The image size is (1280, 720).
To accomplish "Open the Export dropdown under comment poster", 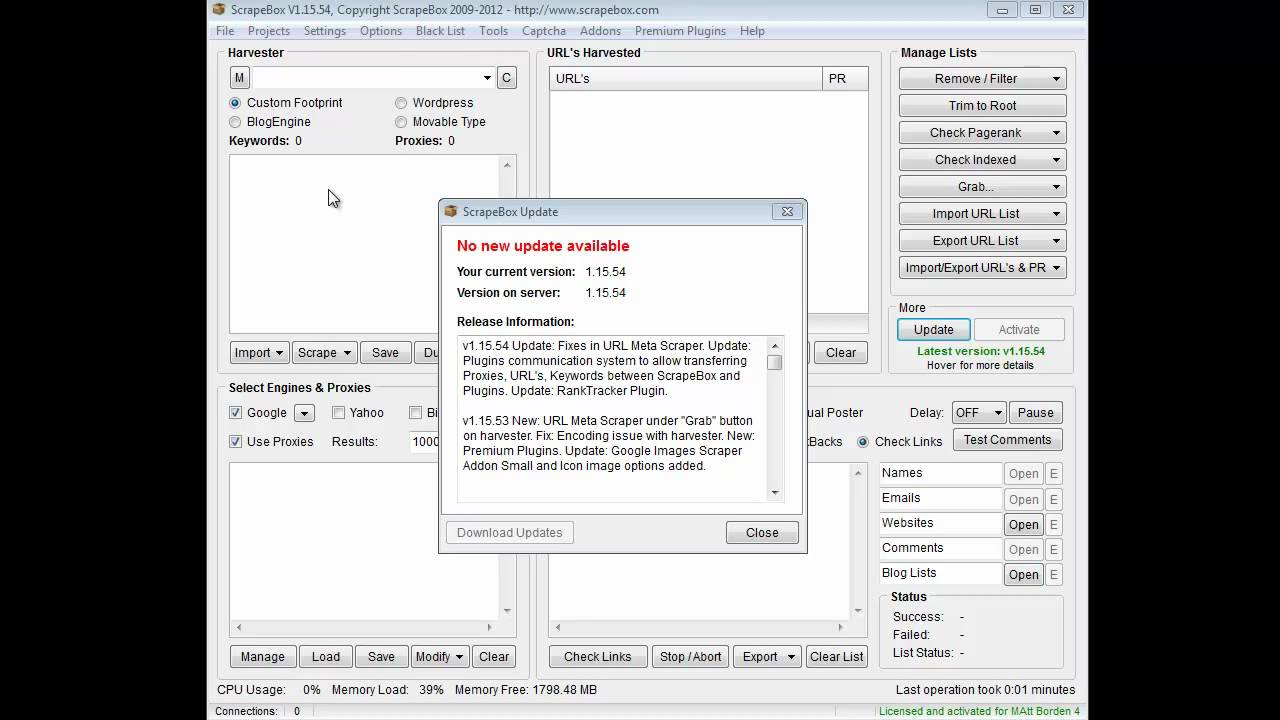I will point(768,657).
